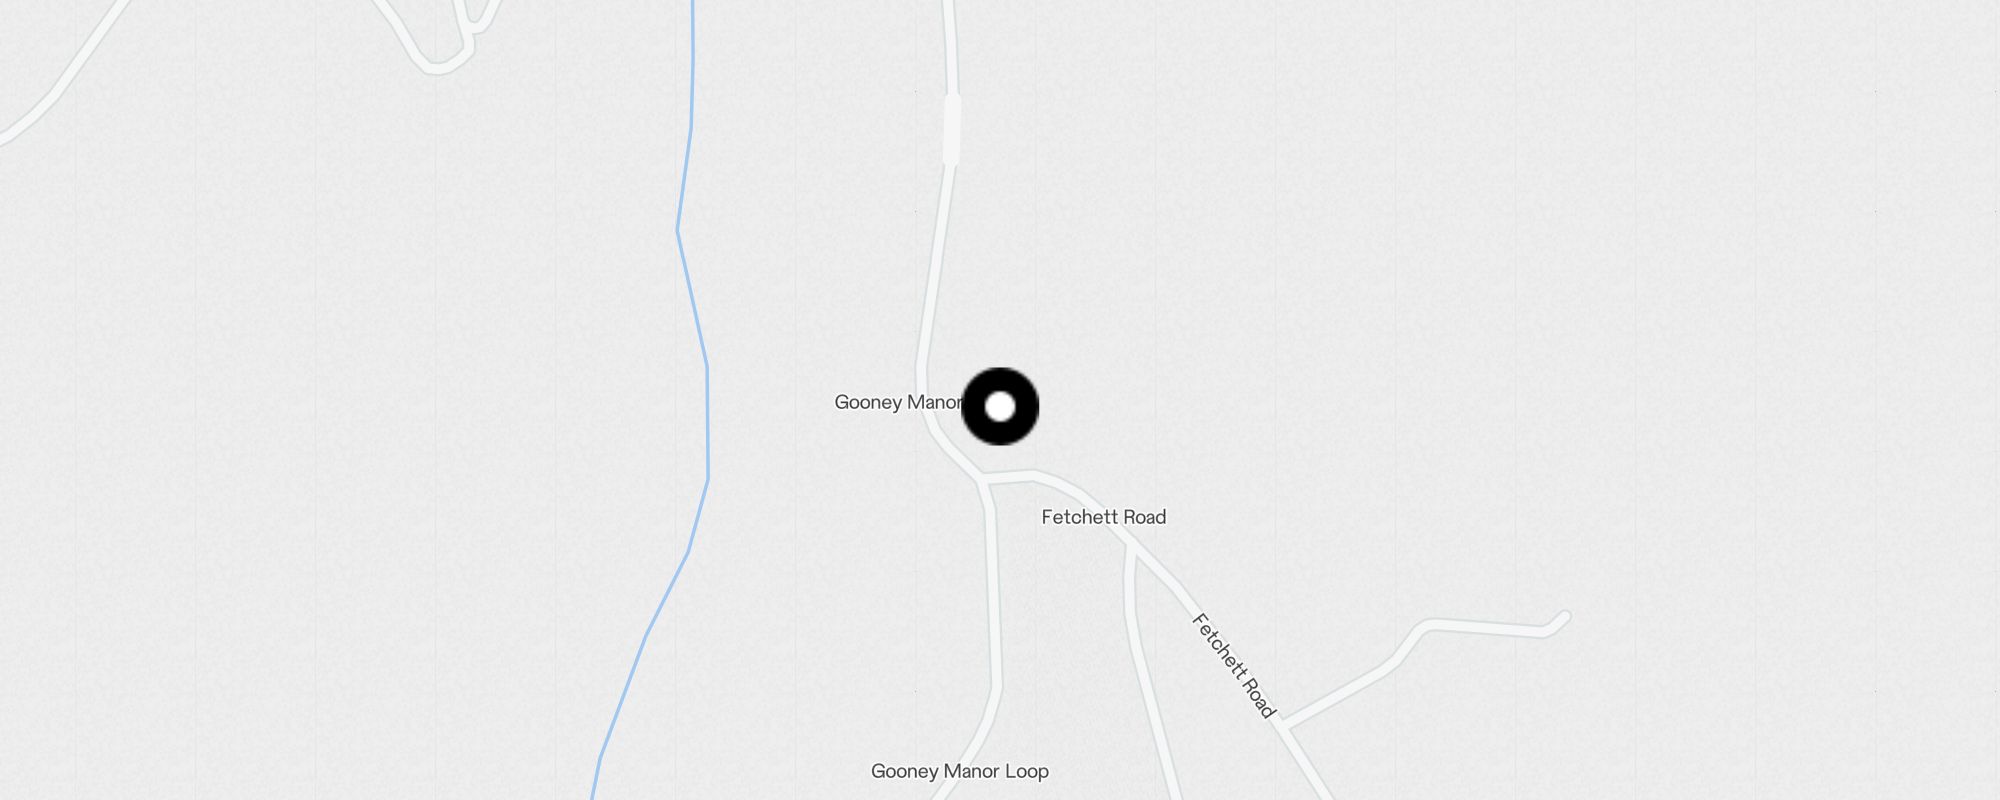Click the white center of the location pin

coord(1000,407)
